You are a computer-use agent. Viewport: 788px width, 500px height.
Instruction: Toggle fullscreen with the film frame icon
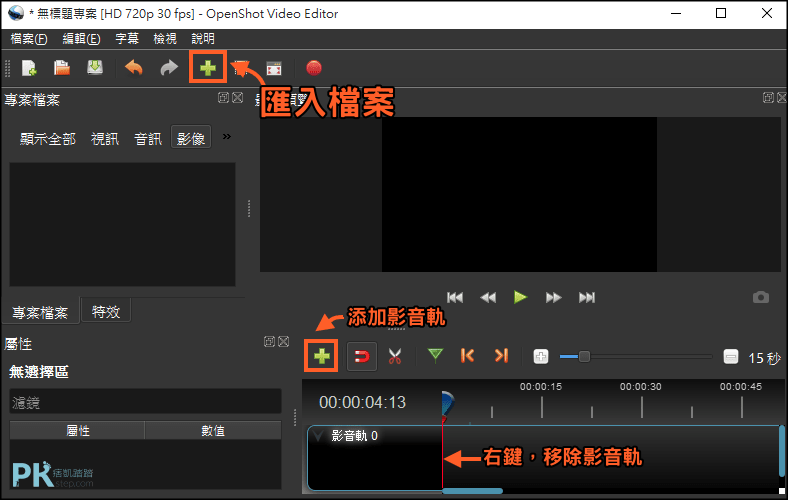[274, 68]
